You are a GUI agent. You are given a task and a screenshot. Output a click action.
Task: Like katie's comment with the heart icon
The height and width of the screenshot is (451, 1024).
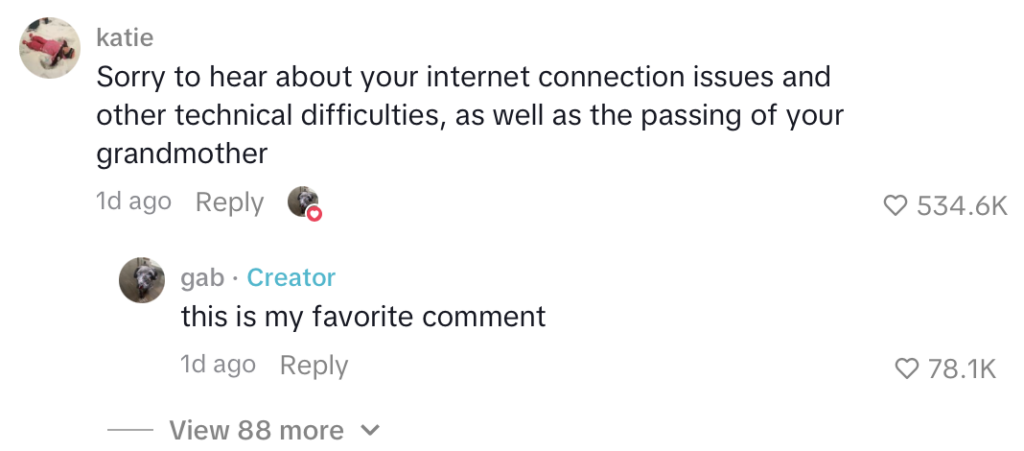(893, 205)
